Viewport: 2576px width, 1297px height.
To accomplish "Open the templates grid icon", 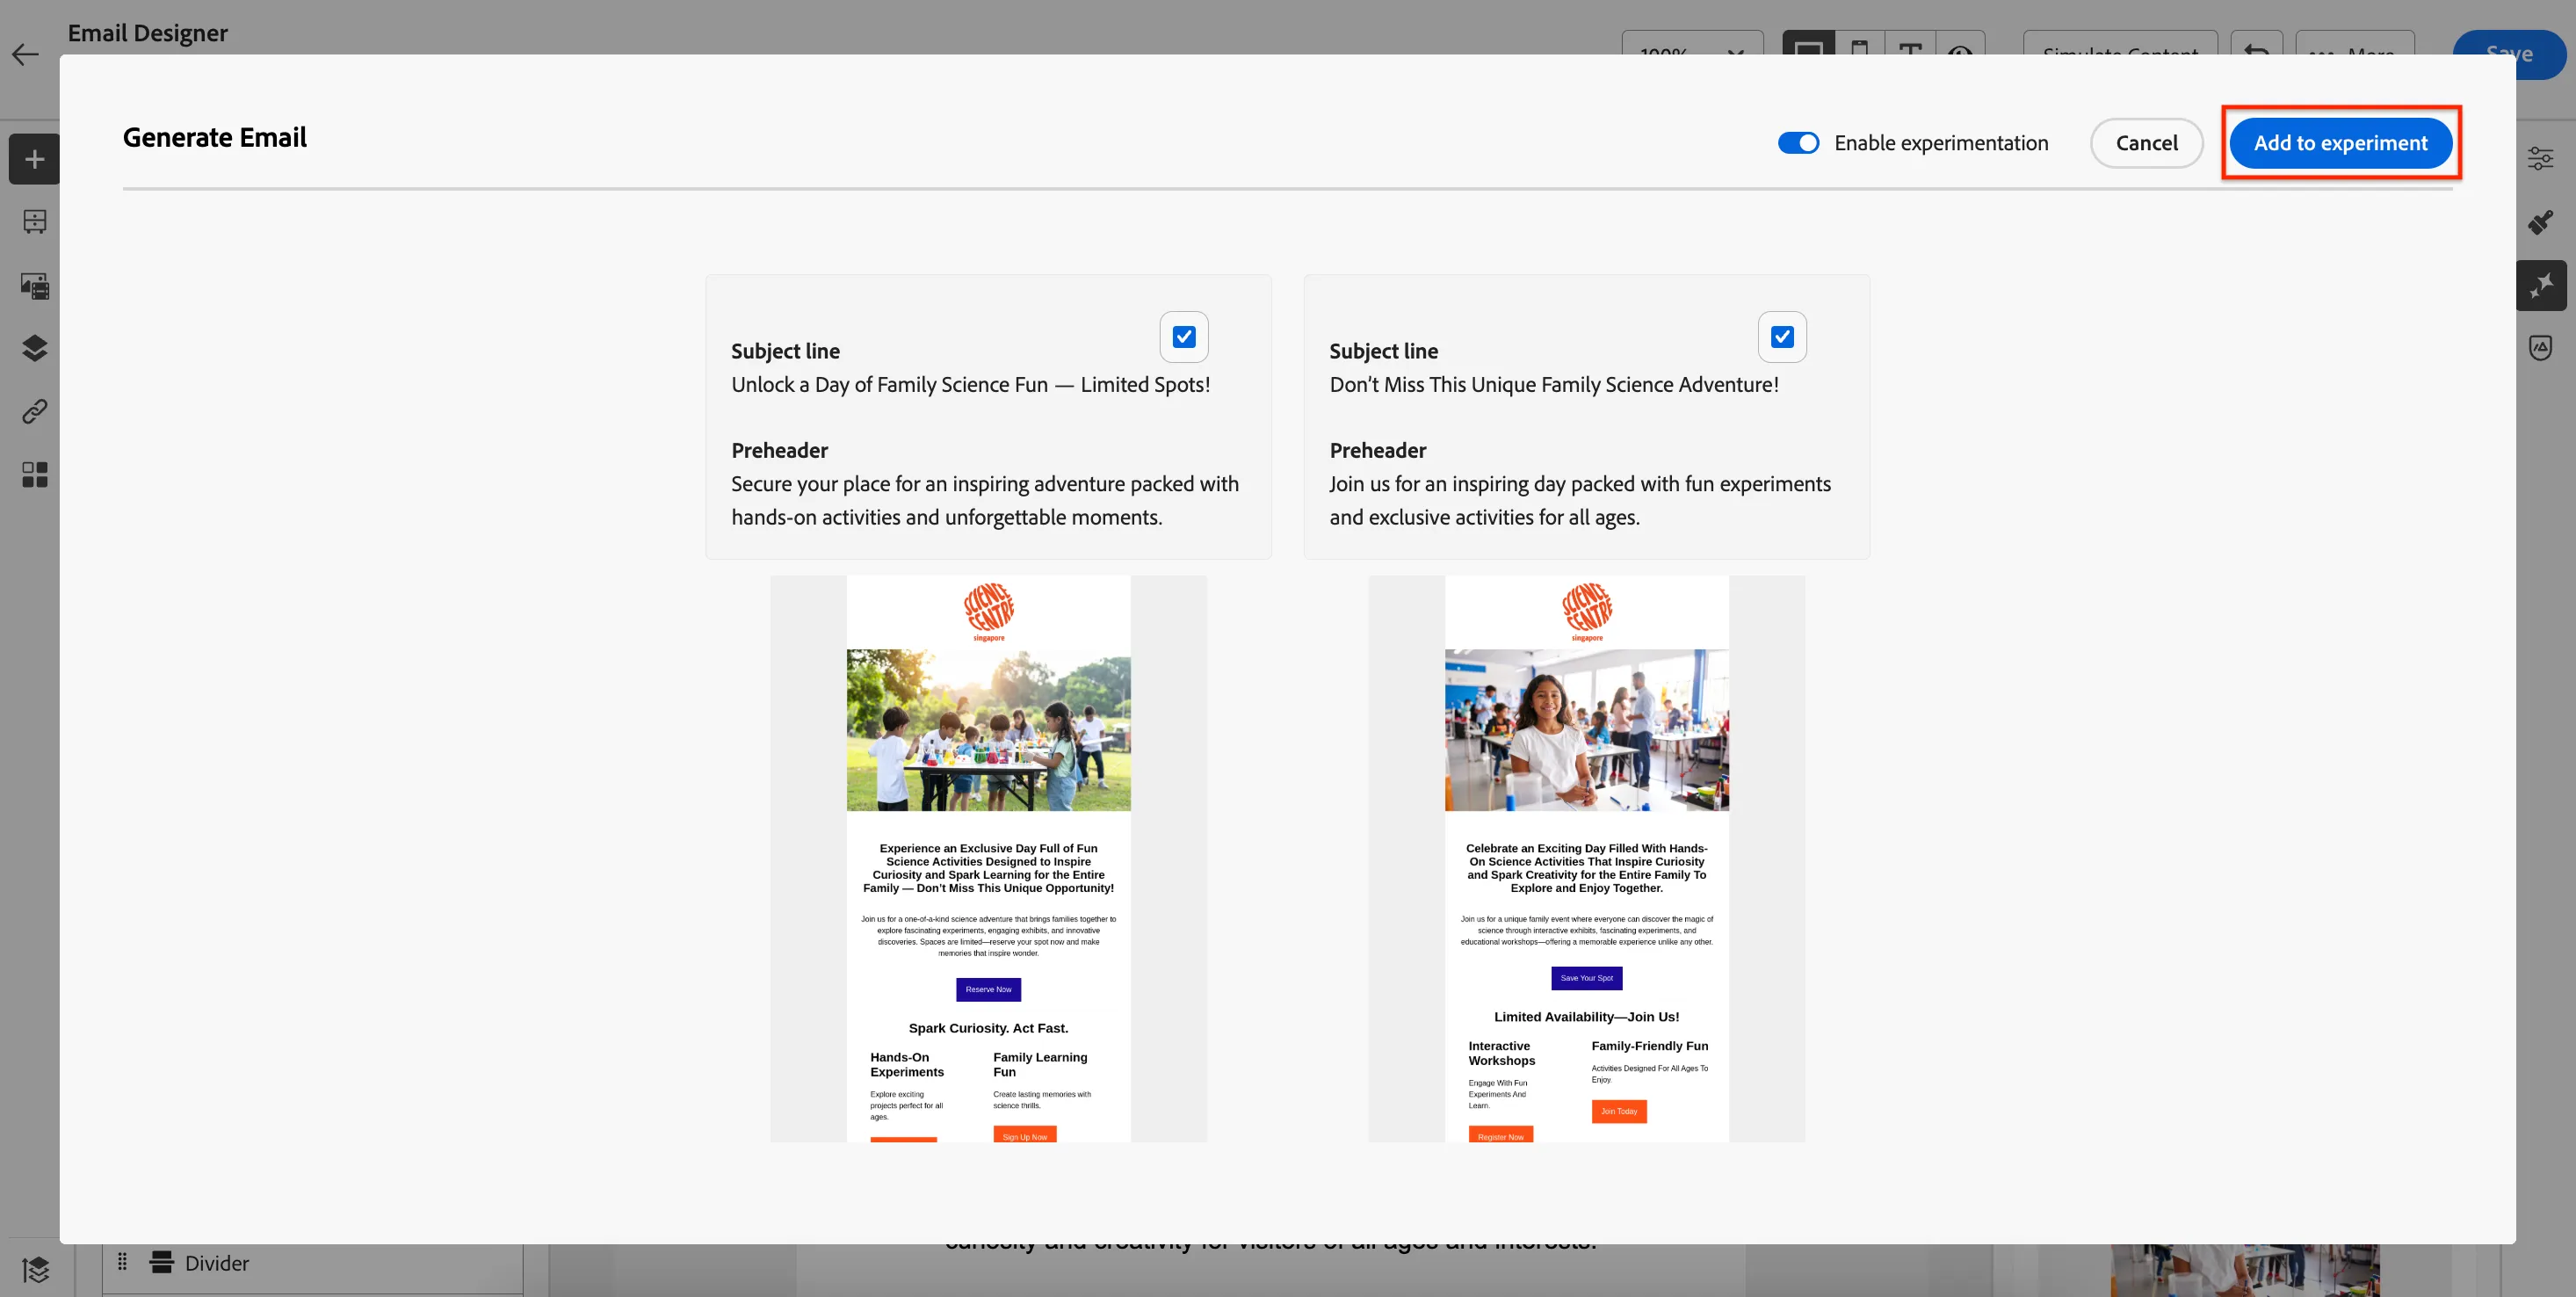I will [35, 474].
